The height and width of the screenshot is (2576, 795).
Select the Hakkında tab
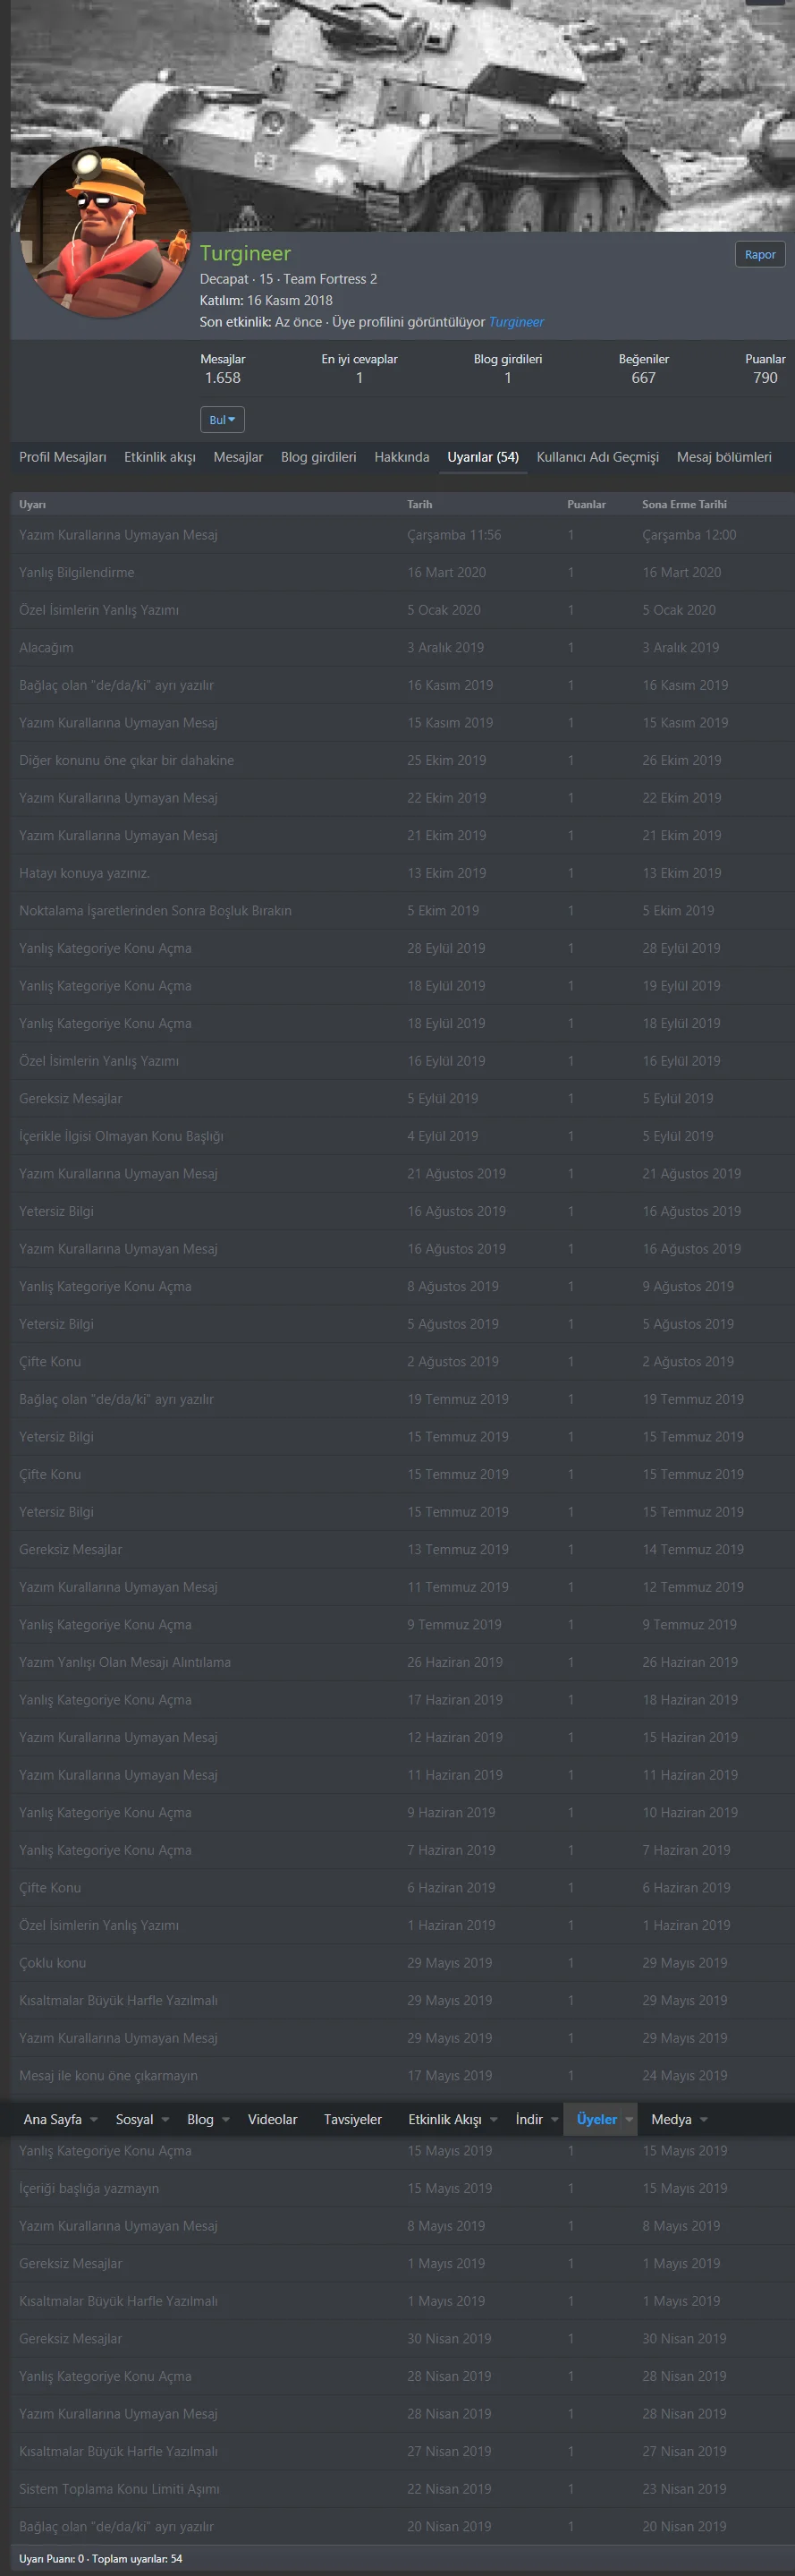click(x=401, y=457)
